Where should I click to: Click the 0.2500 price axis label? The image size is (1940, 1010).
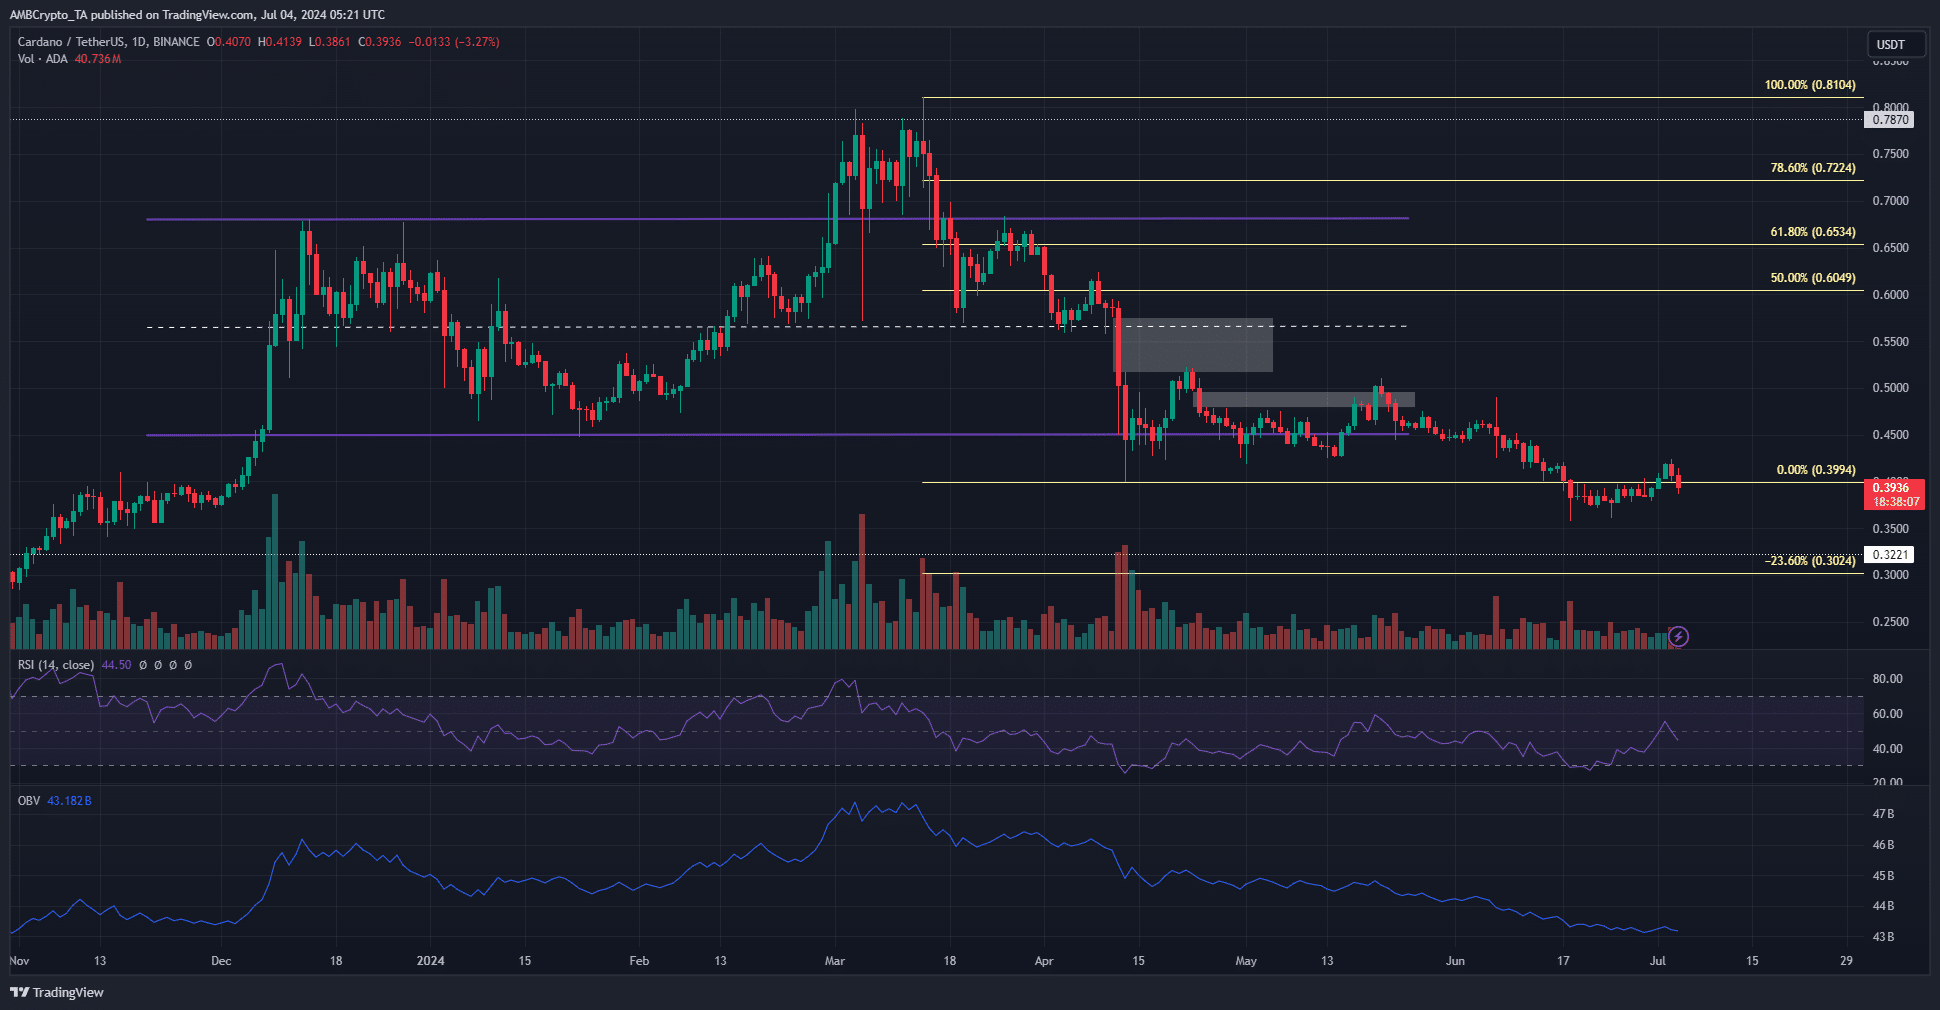coord(1890,622)
